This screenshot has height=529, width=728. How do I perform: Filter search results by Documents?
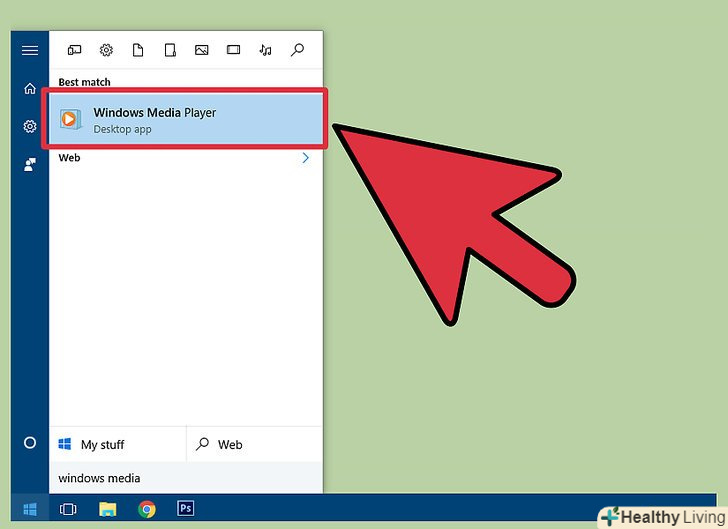pos(138,50)
